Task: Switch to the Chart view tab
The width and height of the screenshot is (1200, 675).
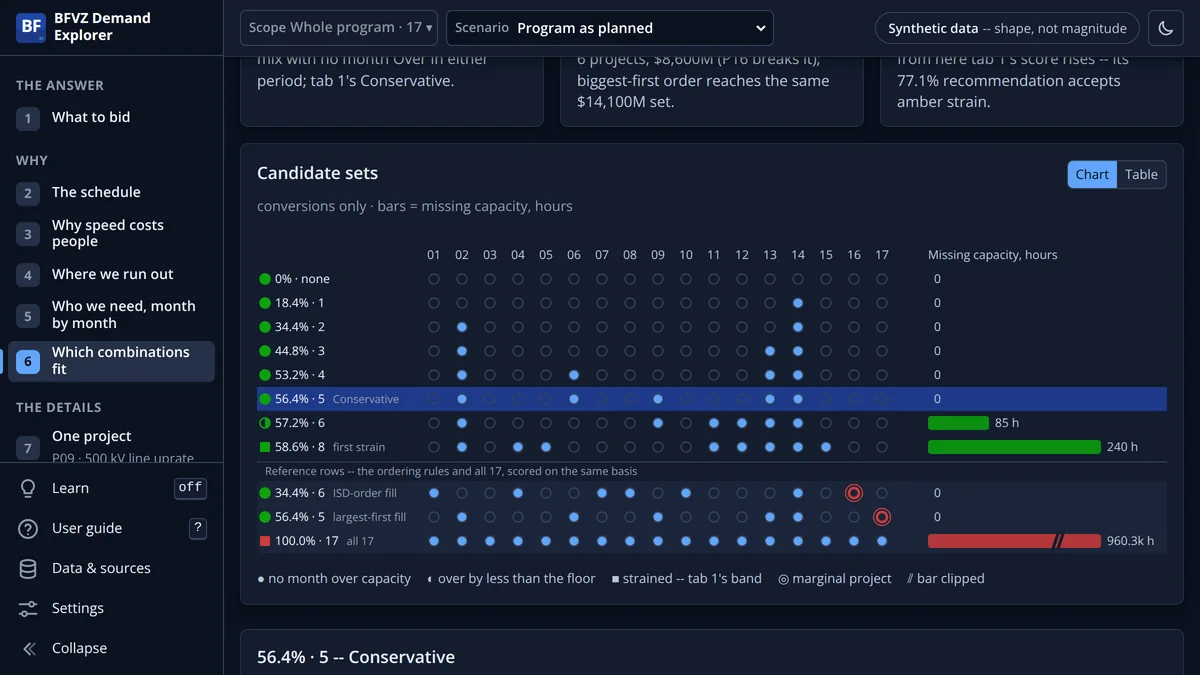Action: pos(1092,174)
